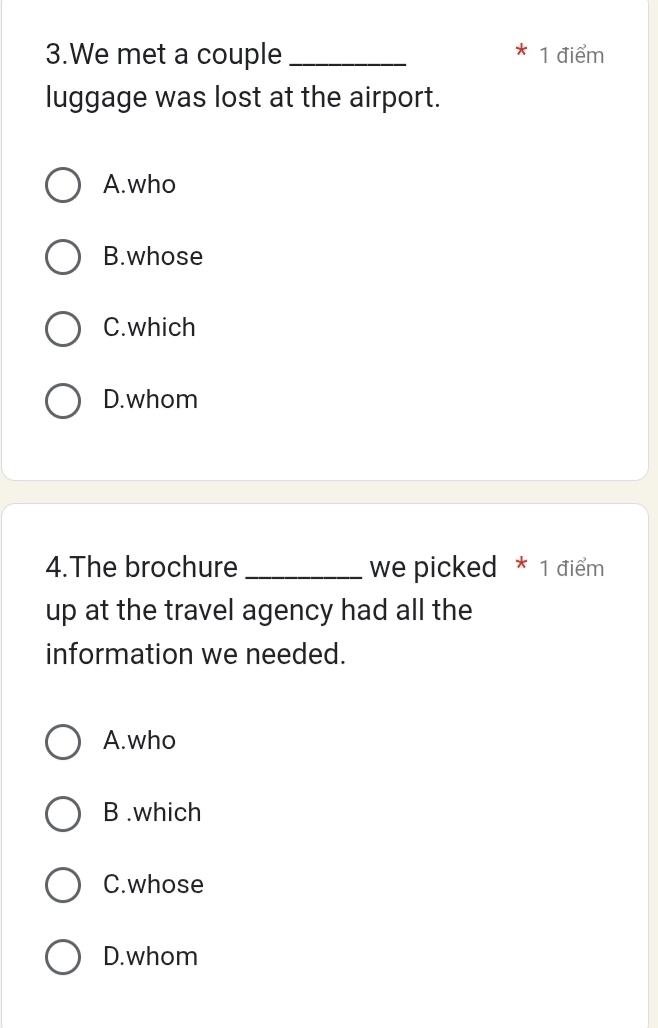Click the B .which label text in question 4
The height and width of the screenshot is (1028, 658).
coord(152,813)
